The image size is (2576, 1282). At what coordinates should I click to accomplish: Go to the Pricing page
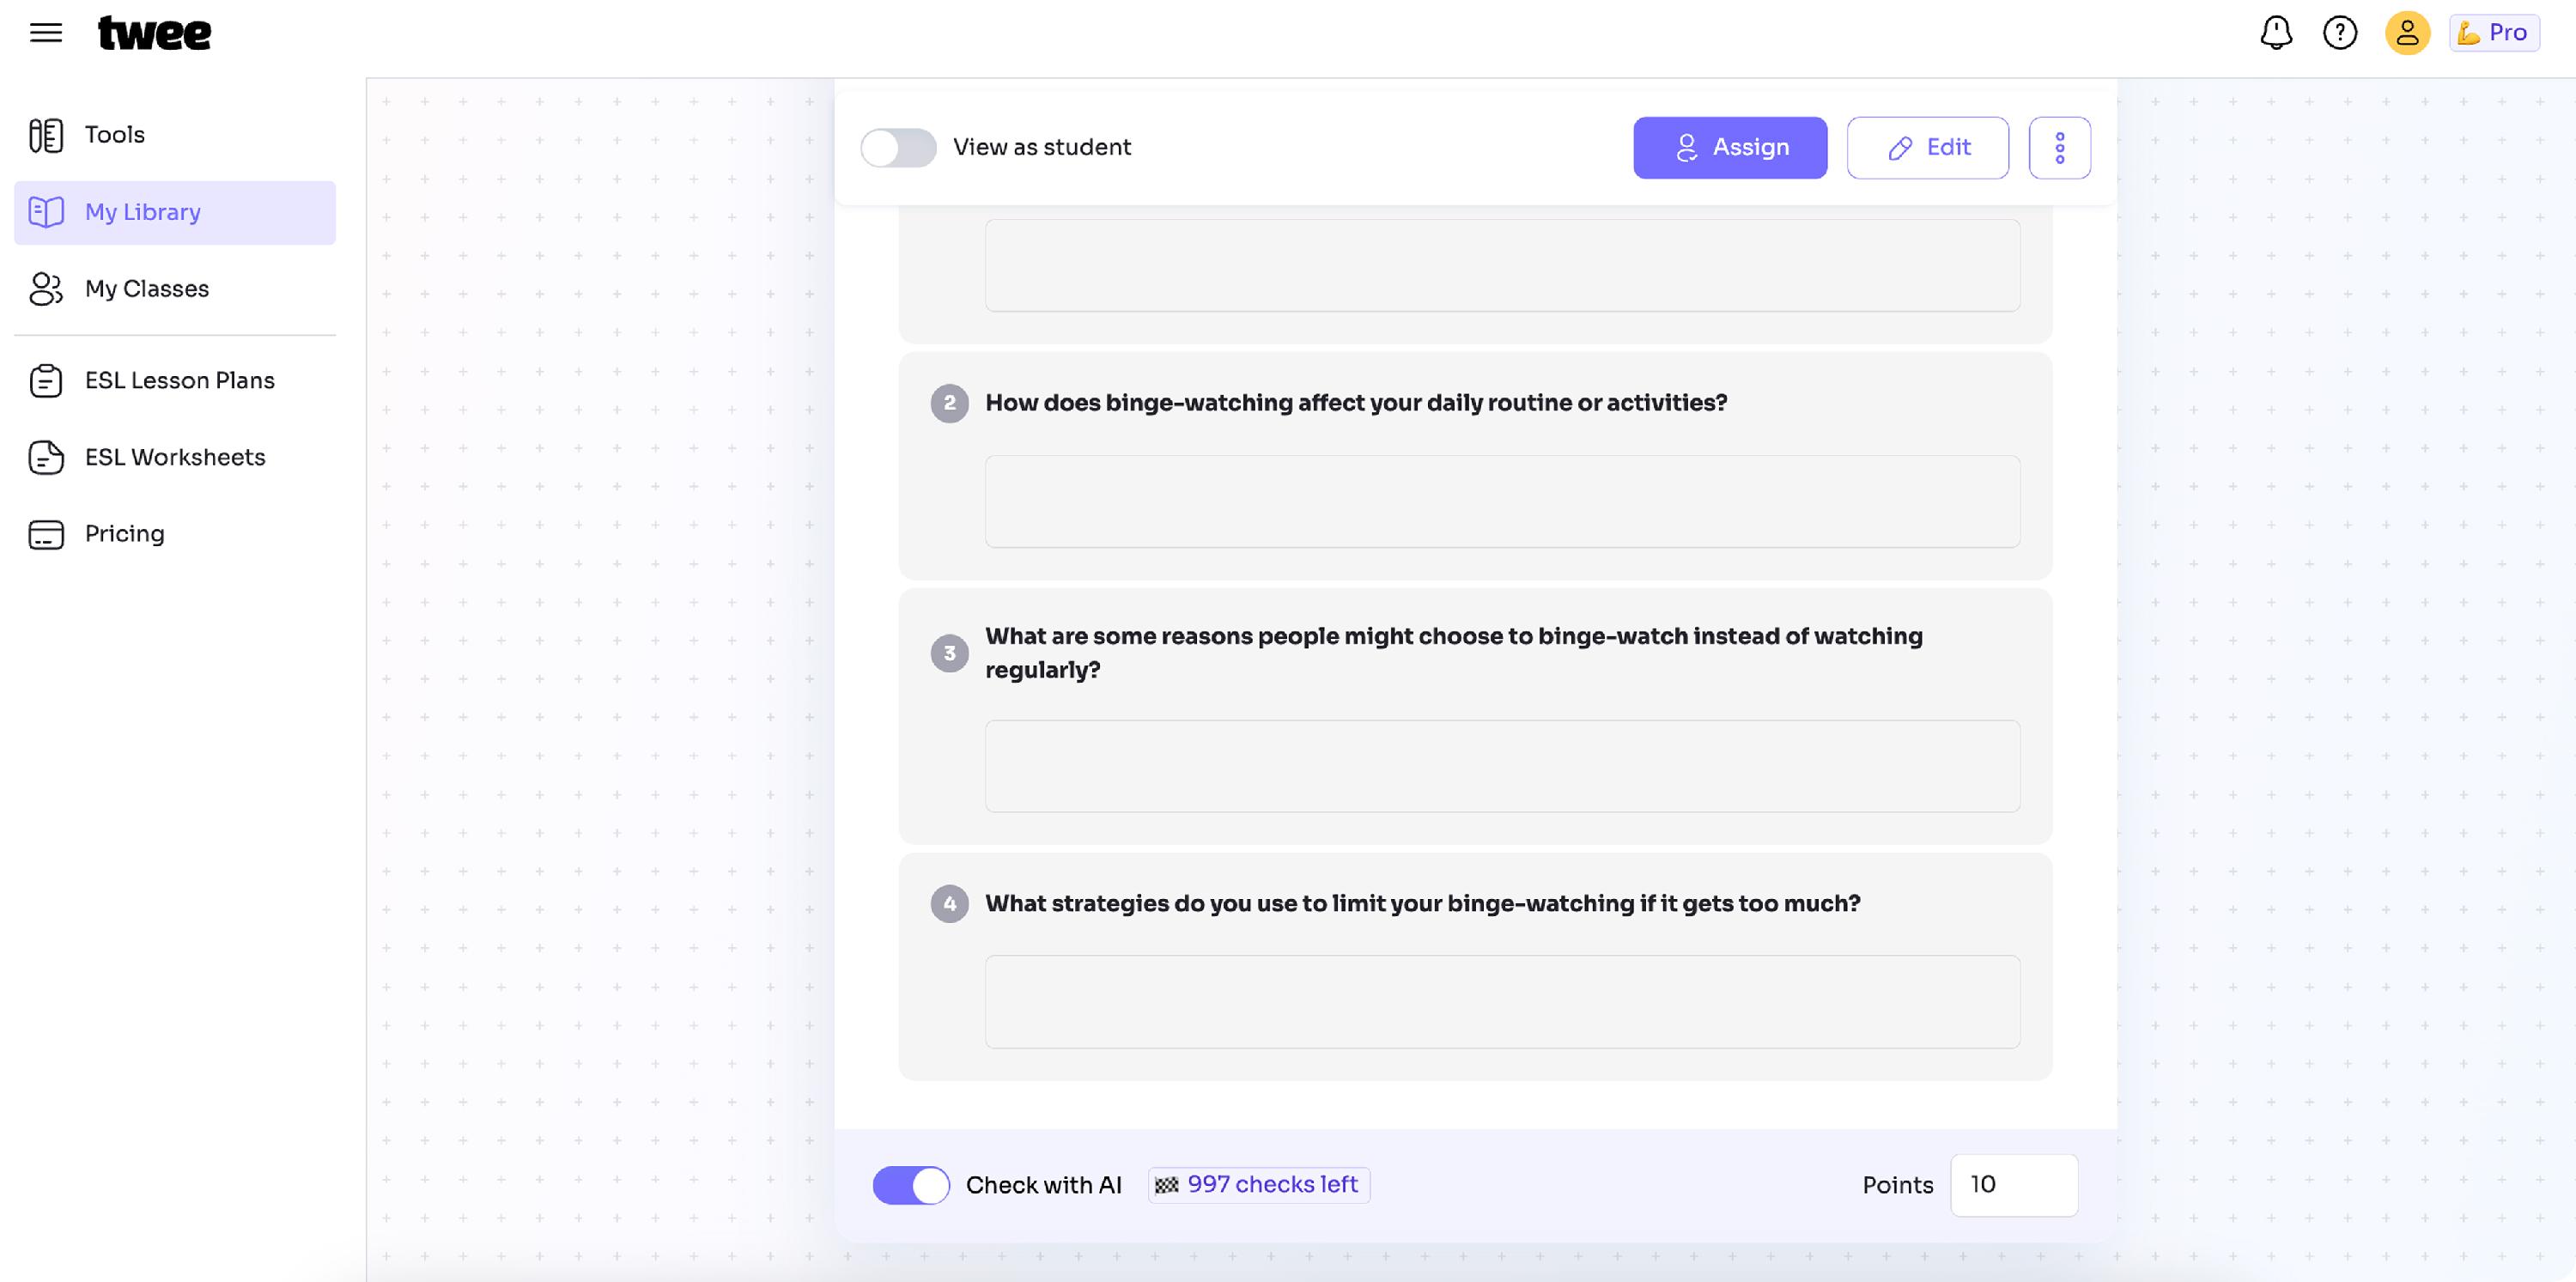175,534
